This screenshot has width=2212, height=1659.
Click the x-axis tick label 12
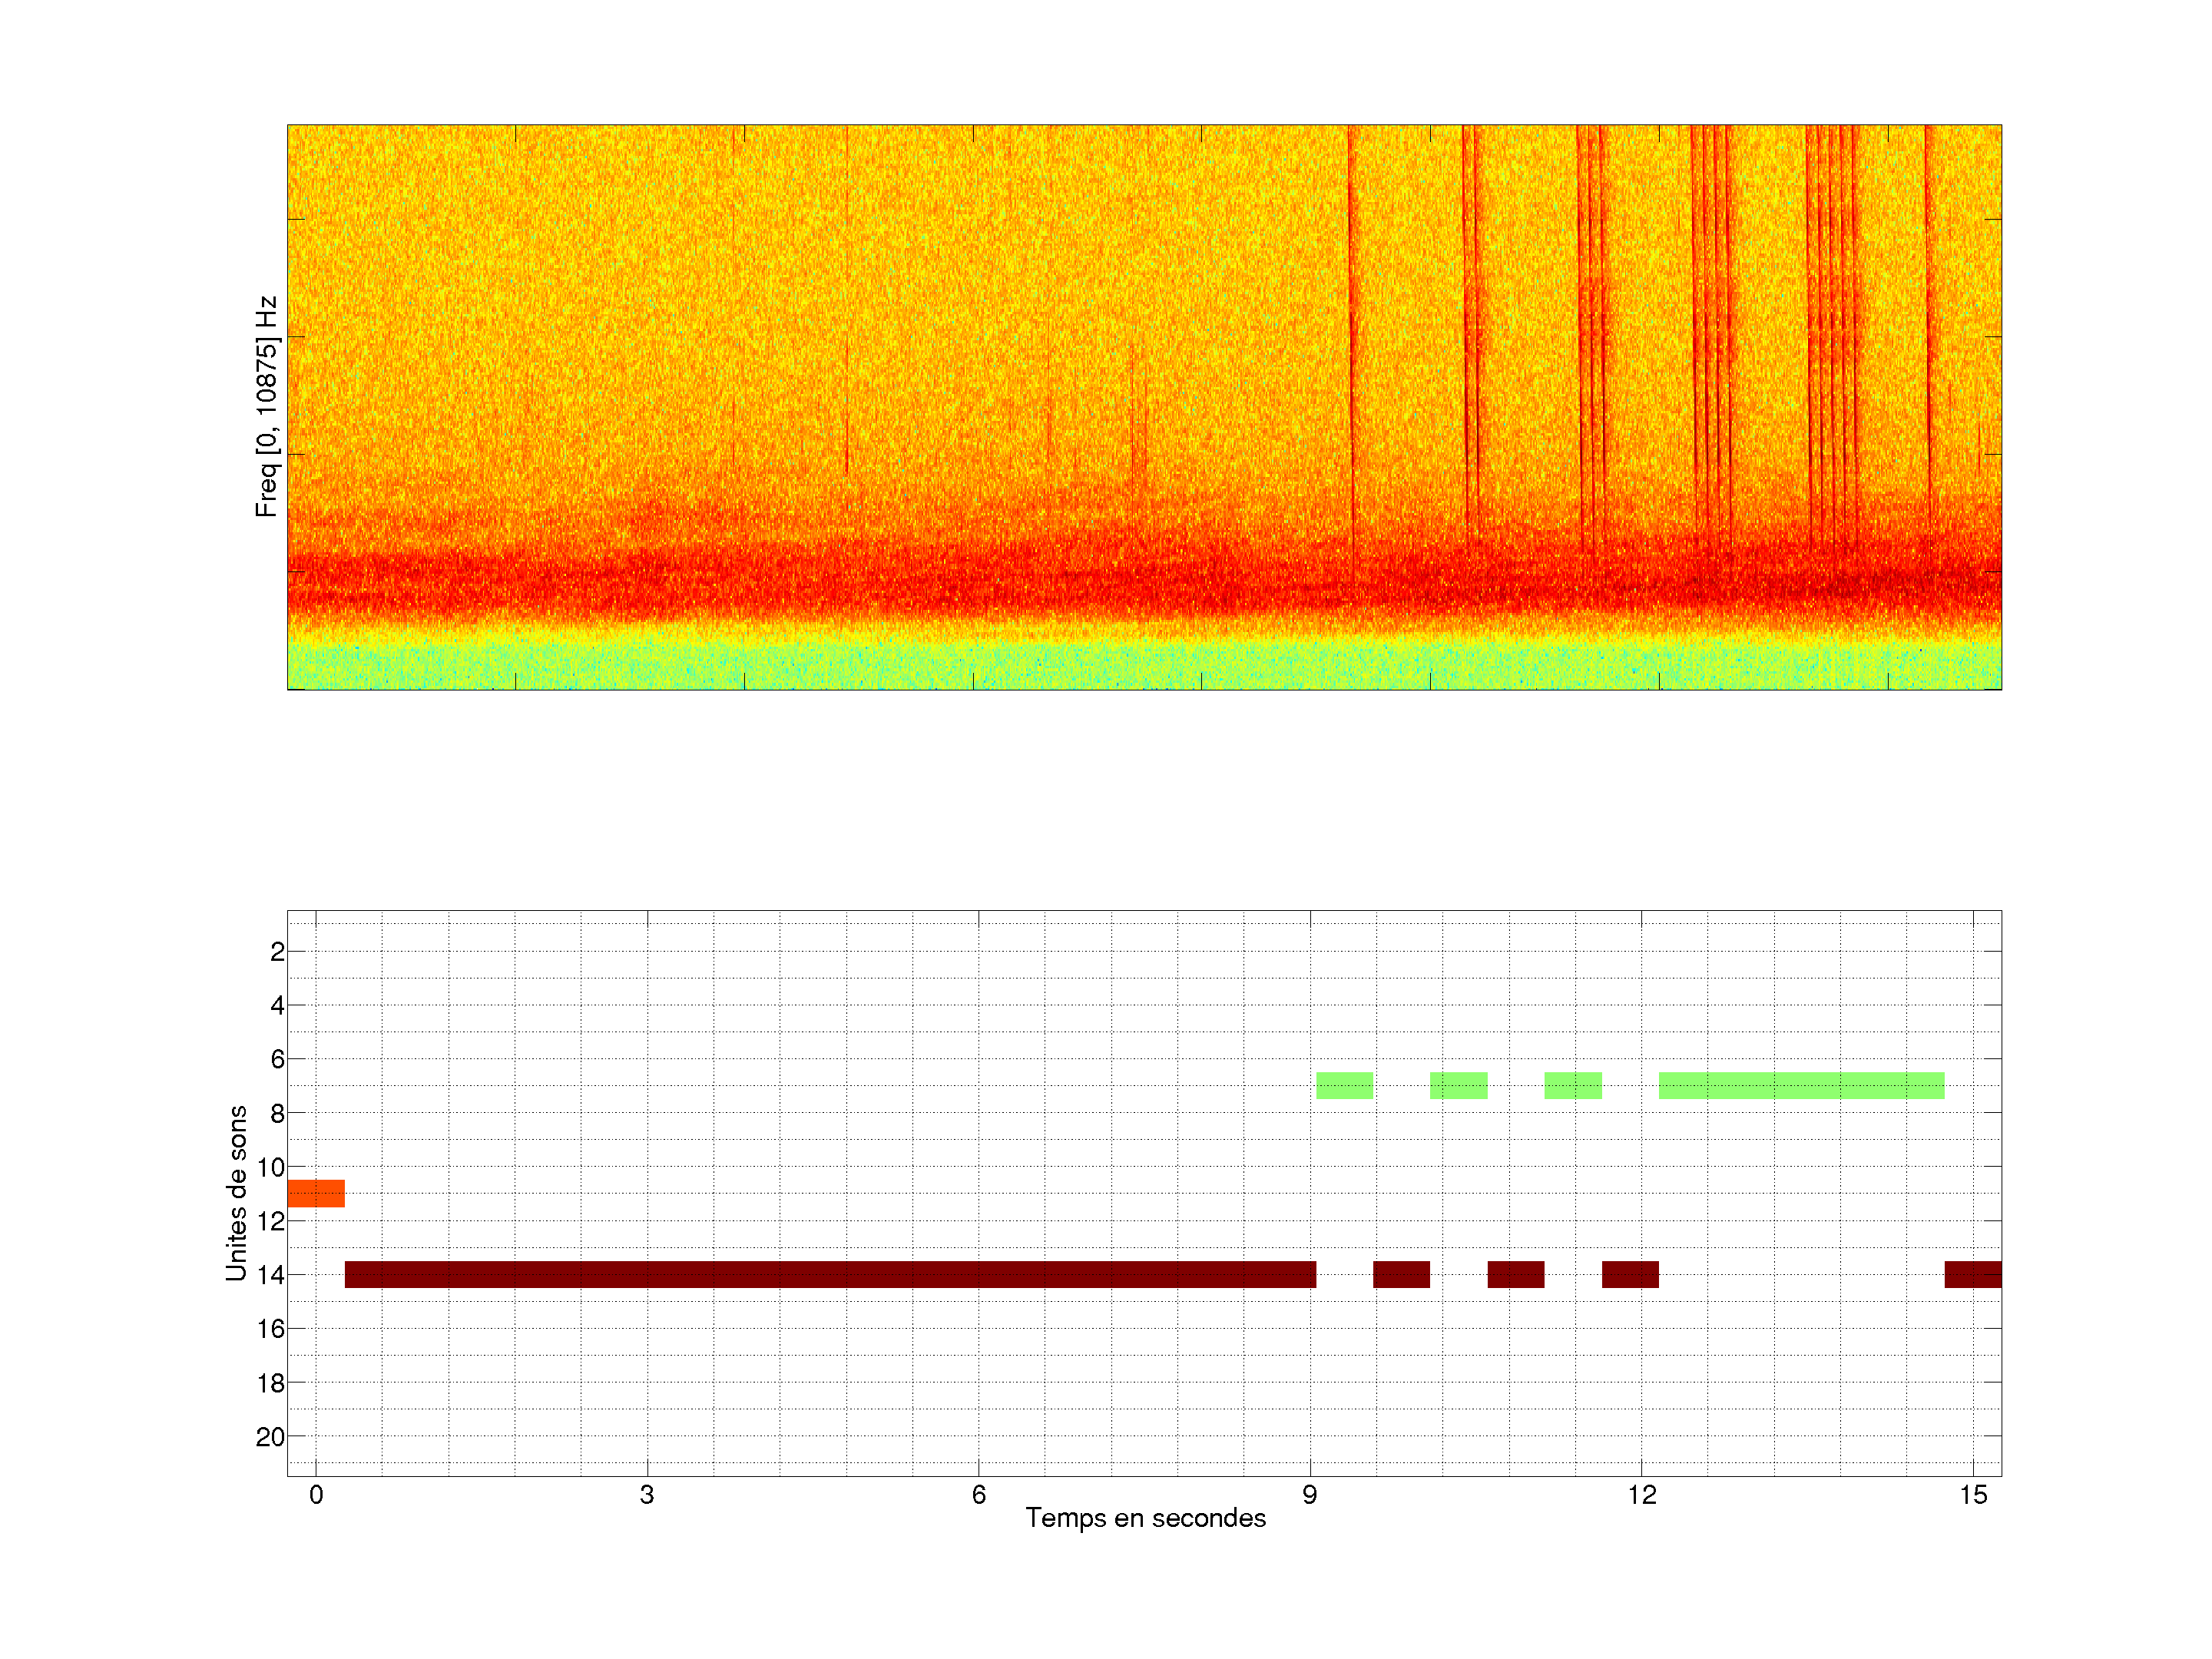click(x=1641, y=1494)
